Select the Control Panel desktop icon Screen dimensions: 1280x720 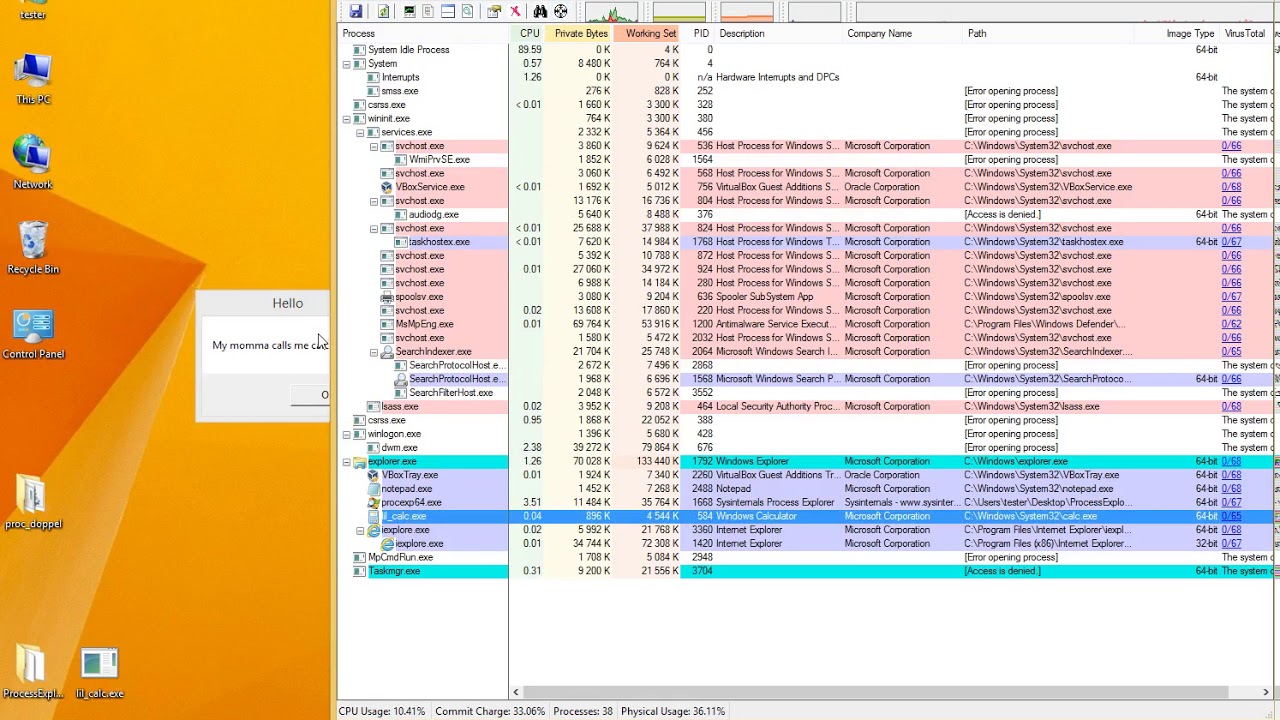point(33,334)
